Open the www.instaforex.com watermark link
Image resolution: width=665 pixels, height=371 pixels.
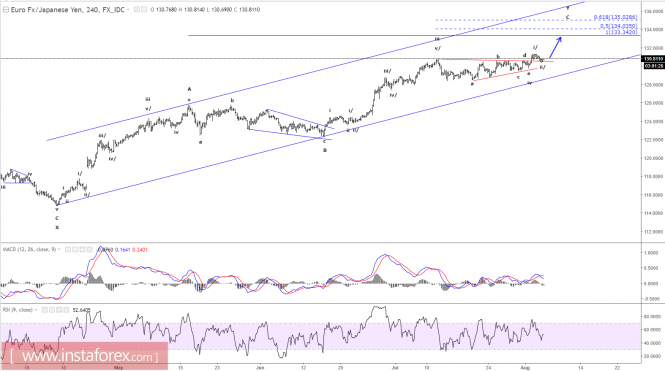pyautogui.click(x=84, y=356)
